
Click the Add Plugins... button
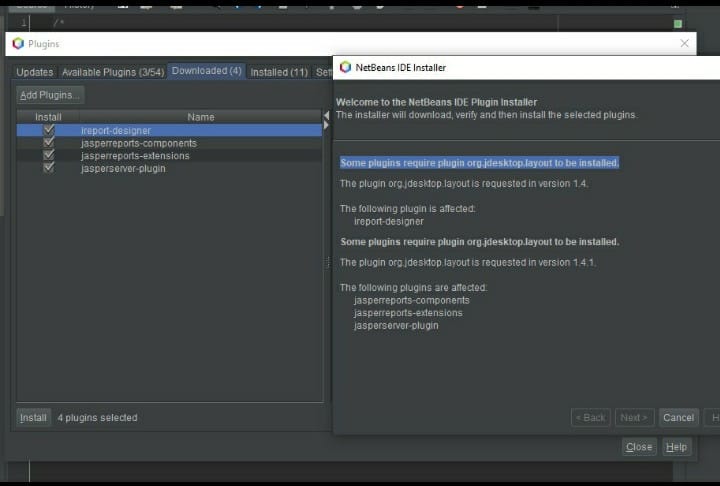(50, 95)
